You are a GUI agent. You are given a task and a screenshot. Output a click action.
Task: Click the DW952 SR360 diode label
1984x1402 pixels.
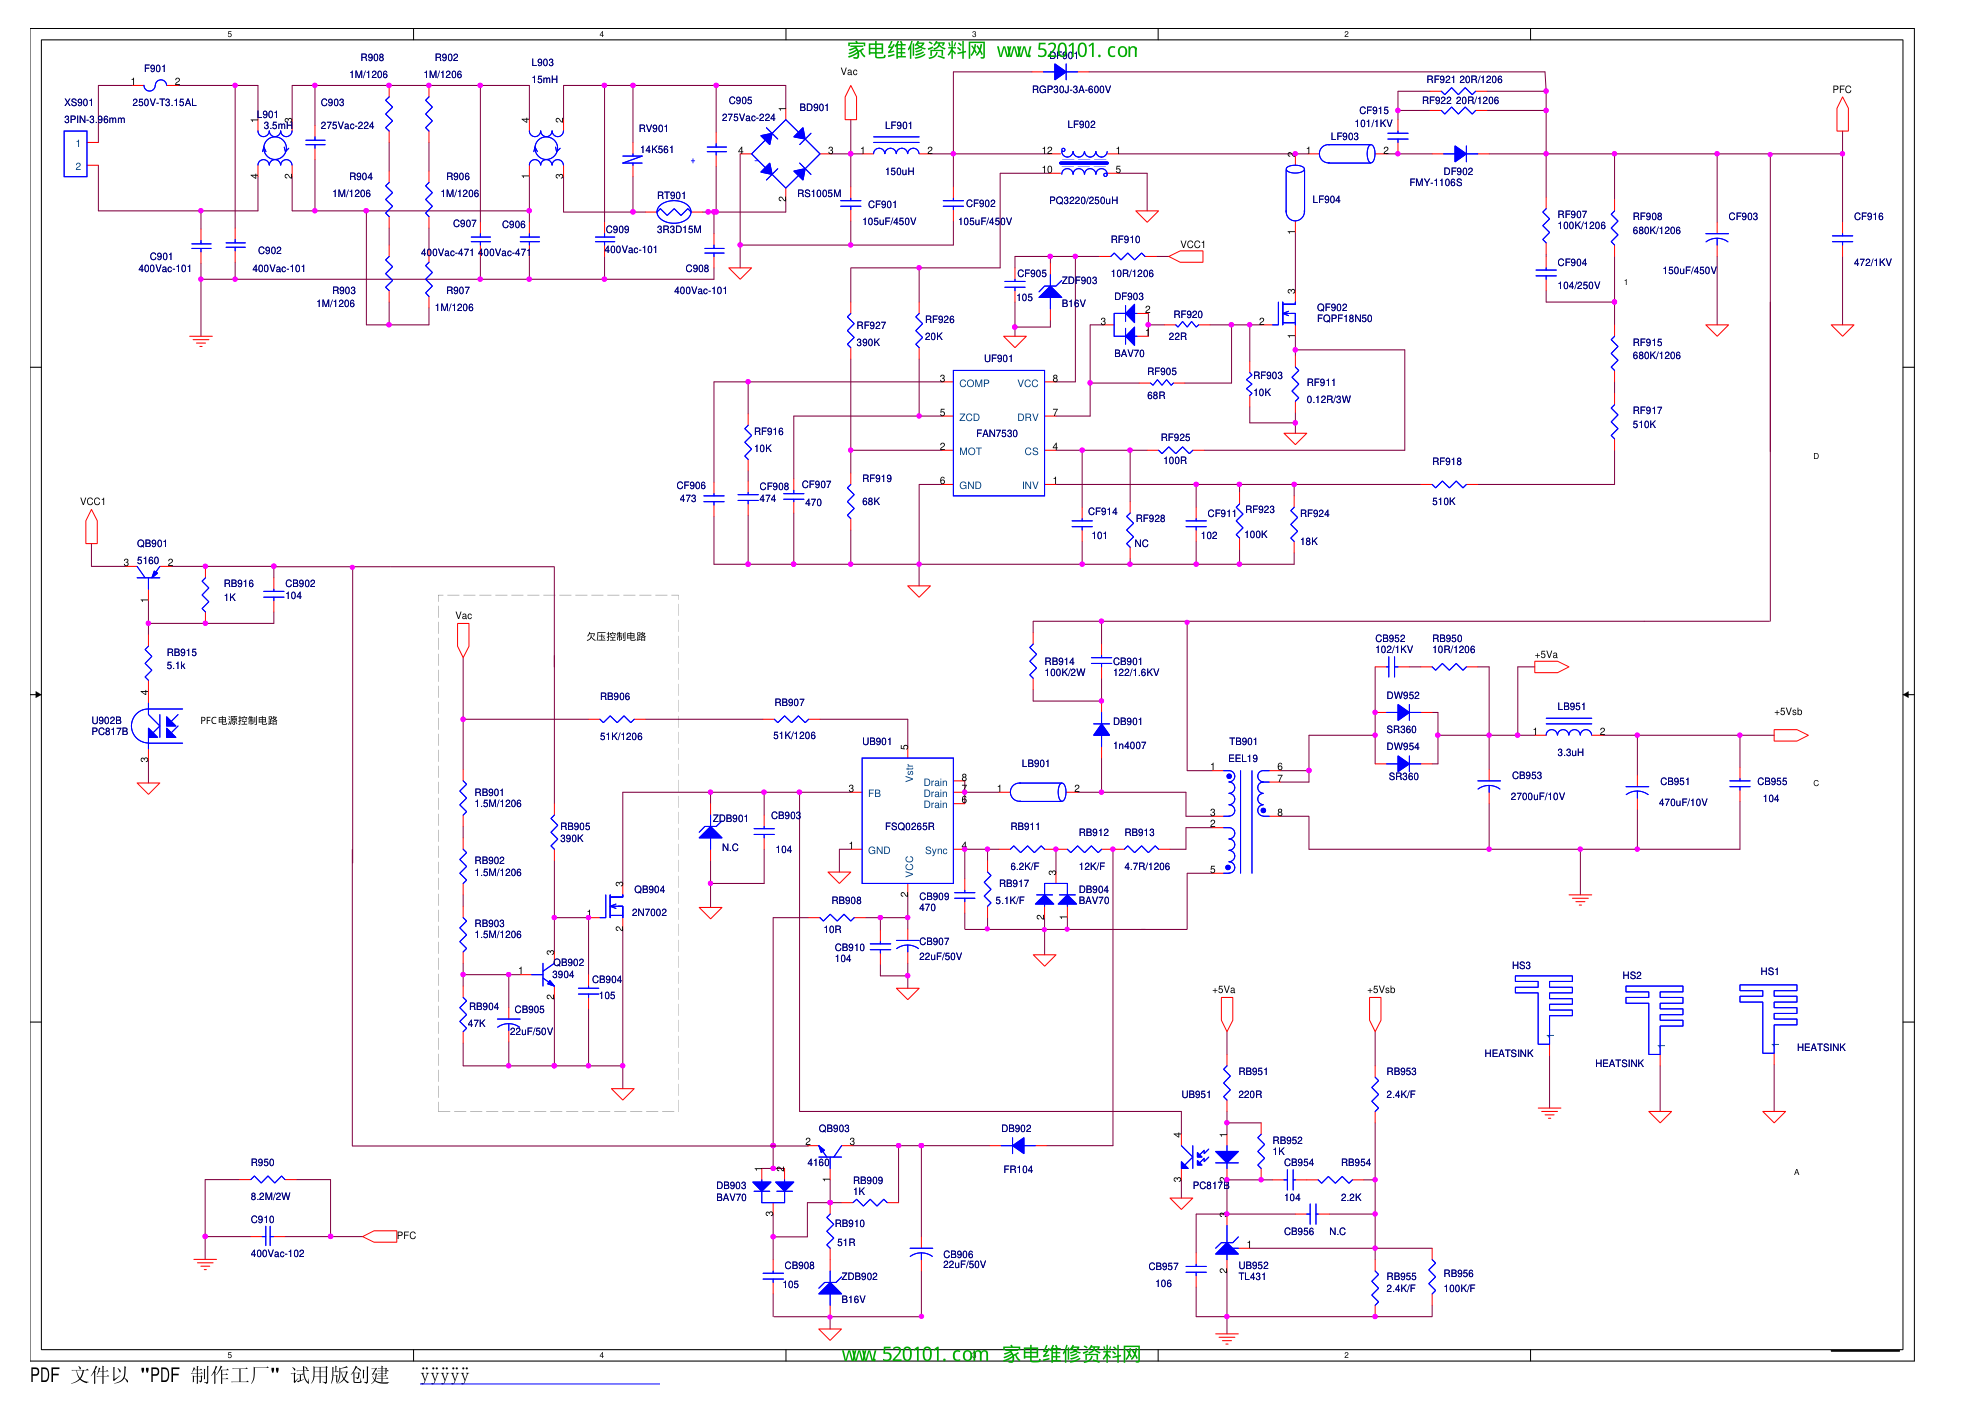click(1402, 713)
